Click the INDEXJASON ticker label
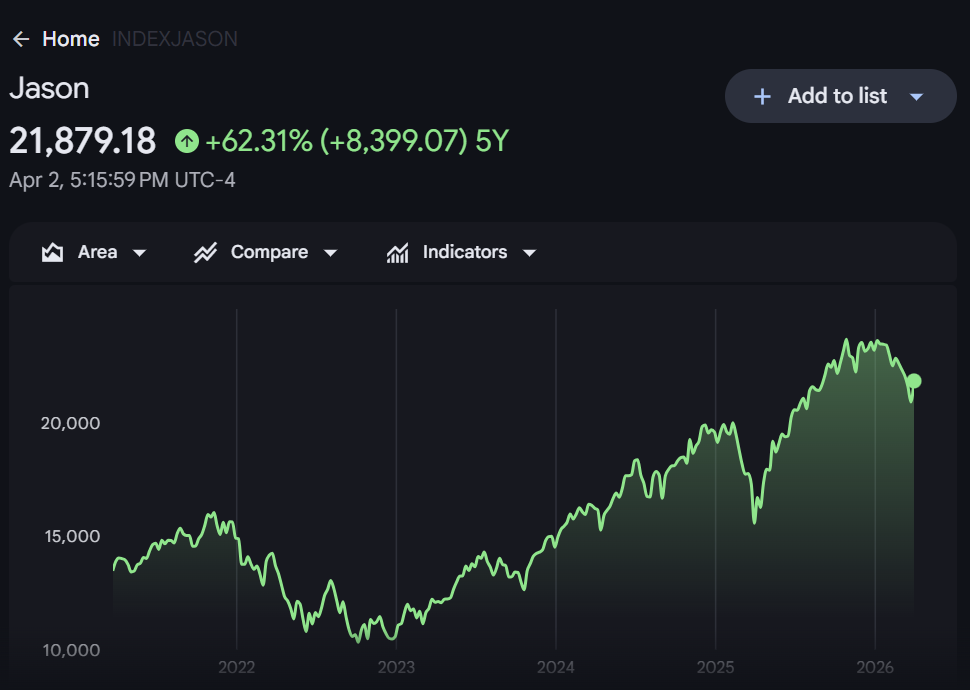The width and height of the screenshot is (970, 690). 175,39
